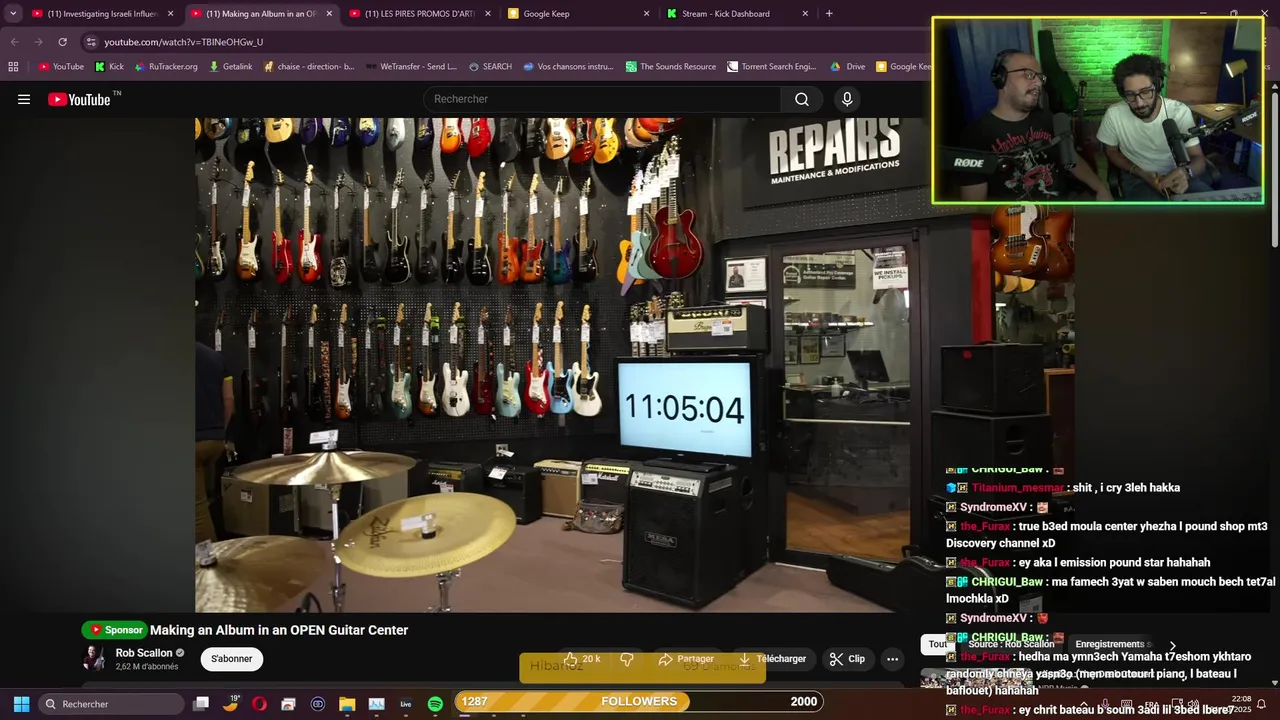Open the browser apps grid shortcut
The height and width of the screenshot is (720, 1280).
click(x=13, y=67)
